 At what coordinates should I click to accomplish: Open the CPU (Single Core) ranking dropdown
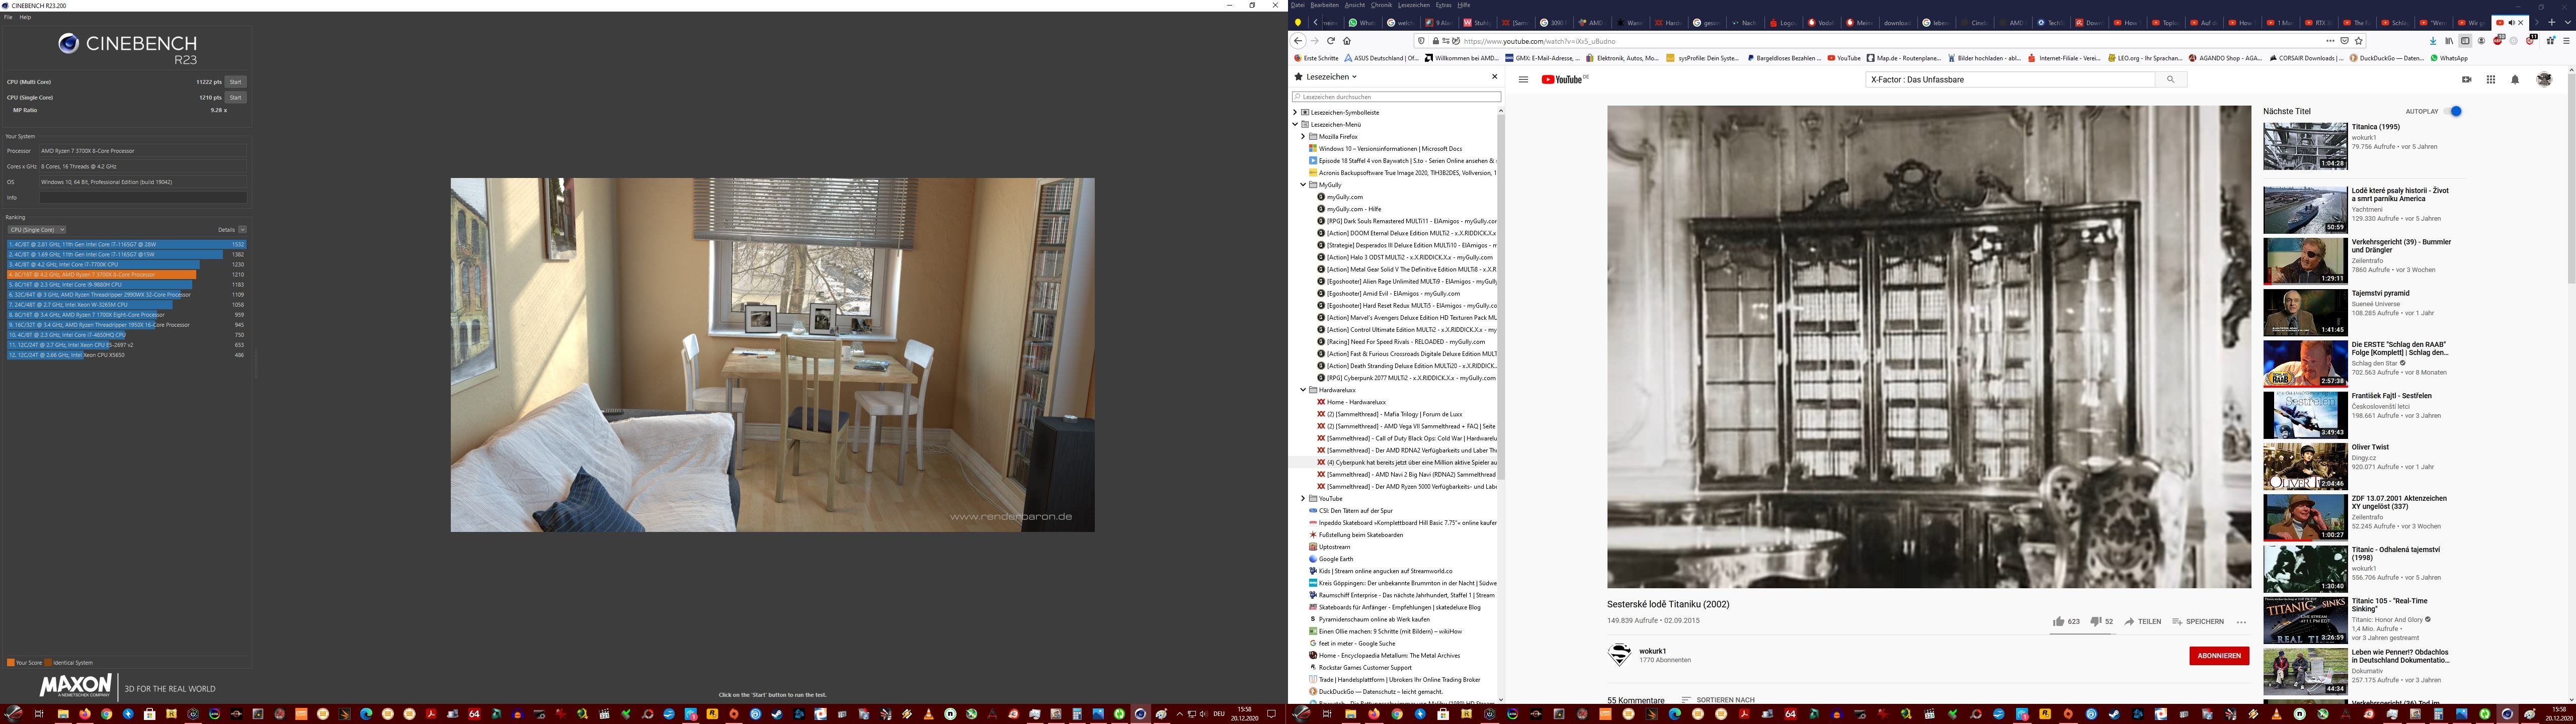tap(36, 230)
